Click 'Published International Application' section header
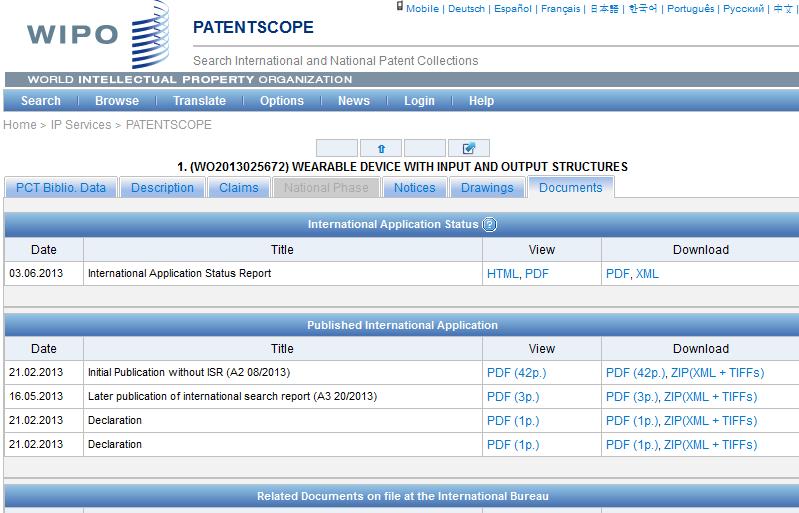Viewport: 799px width, 513px height. [x=402, y=325]
